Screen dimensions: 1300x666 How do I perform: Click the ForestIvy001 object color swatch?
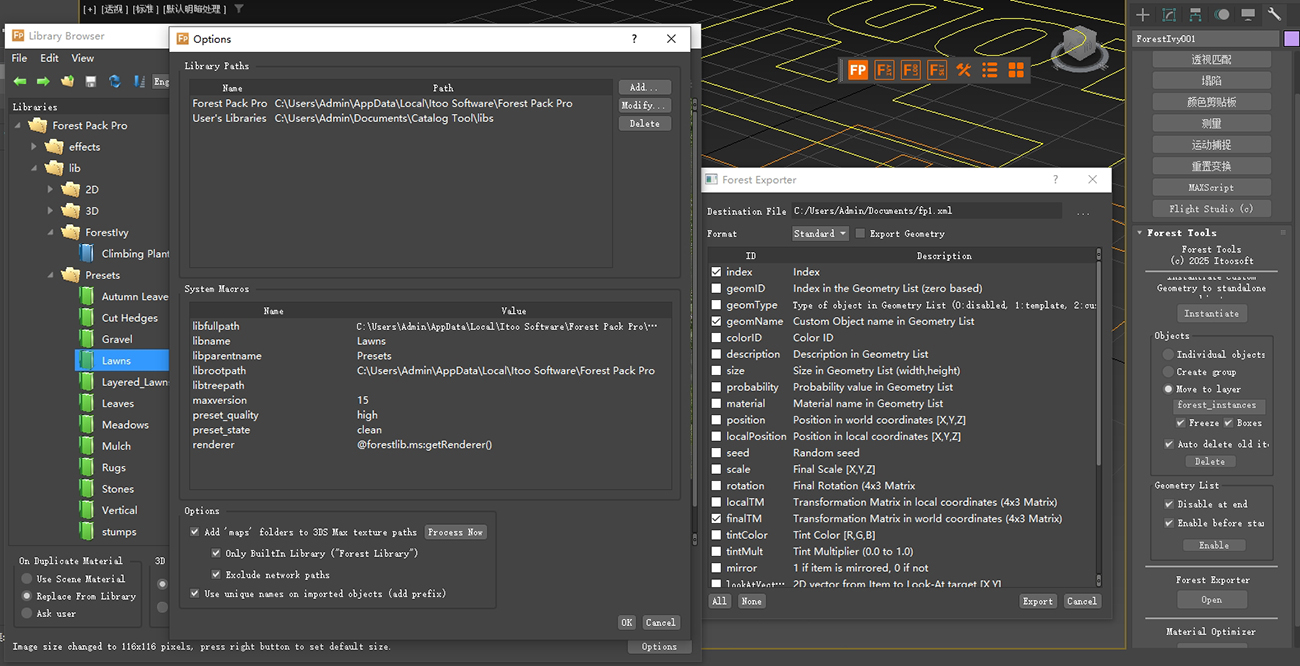[1291, 39]
